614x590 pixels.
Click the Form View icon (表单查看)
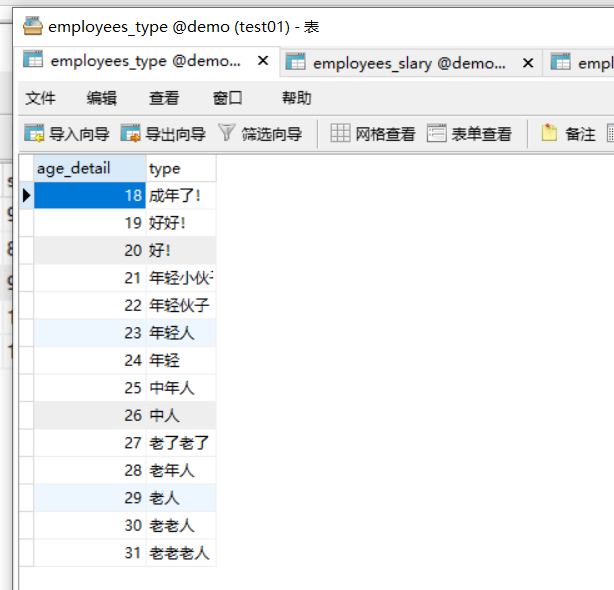436,133
